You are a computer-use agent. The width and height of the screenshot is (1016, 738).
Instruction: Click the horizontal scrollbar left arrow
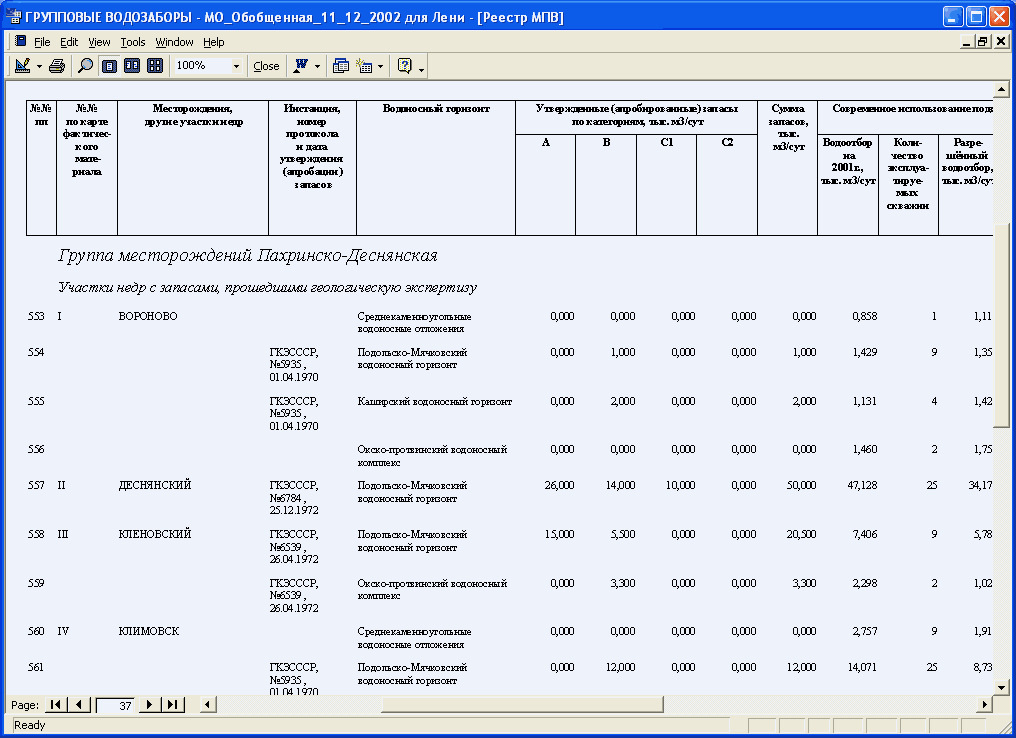click(x=208, y=705)
